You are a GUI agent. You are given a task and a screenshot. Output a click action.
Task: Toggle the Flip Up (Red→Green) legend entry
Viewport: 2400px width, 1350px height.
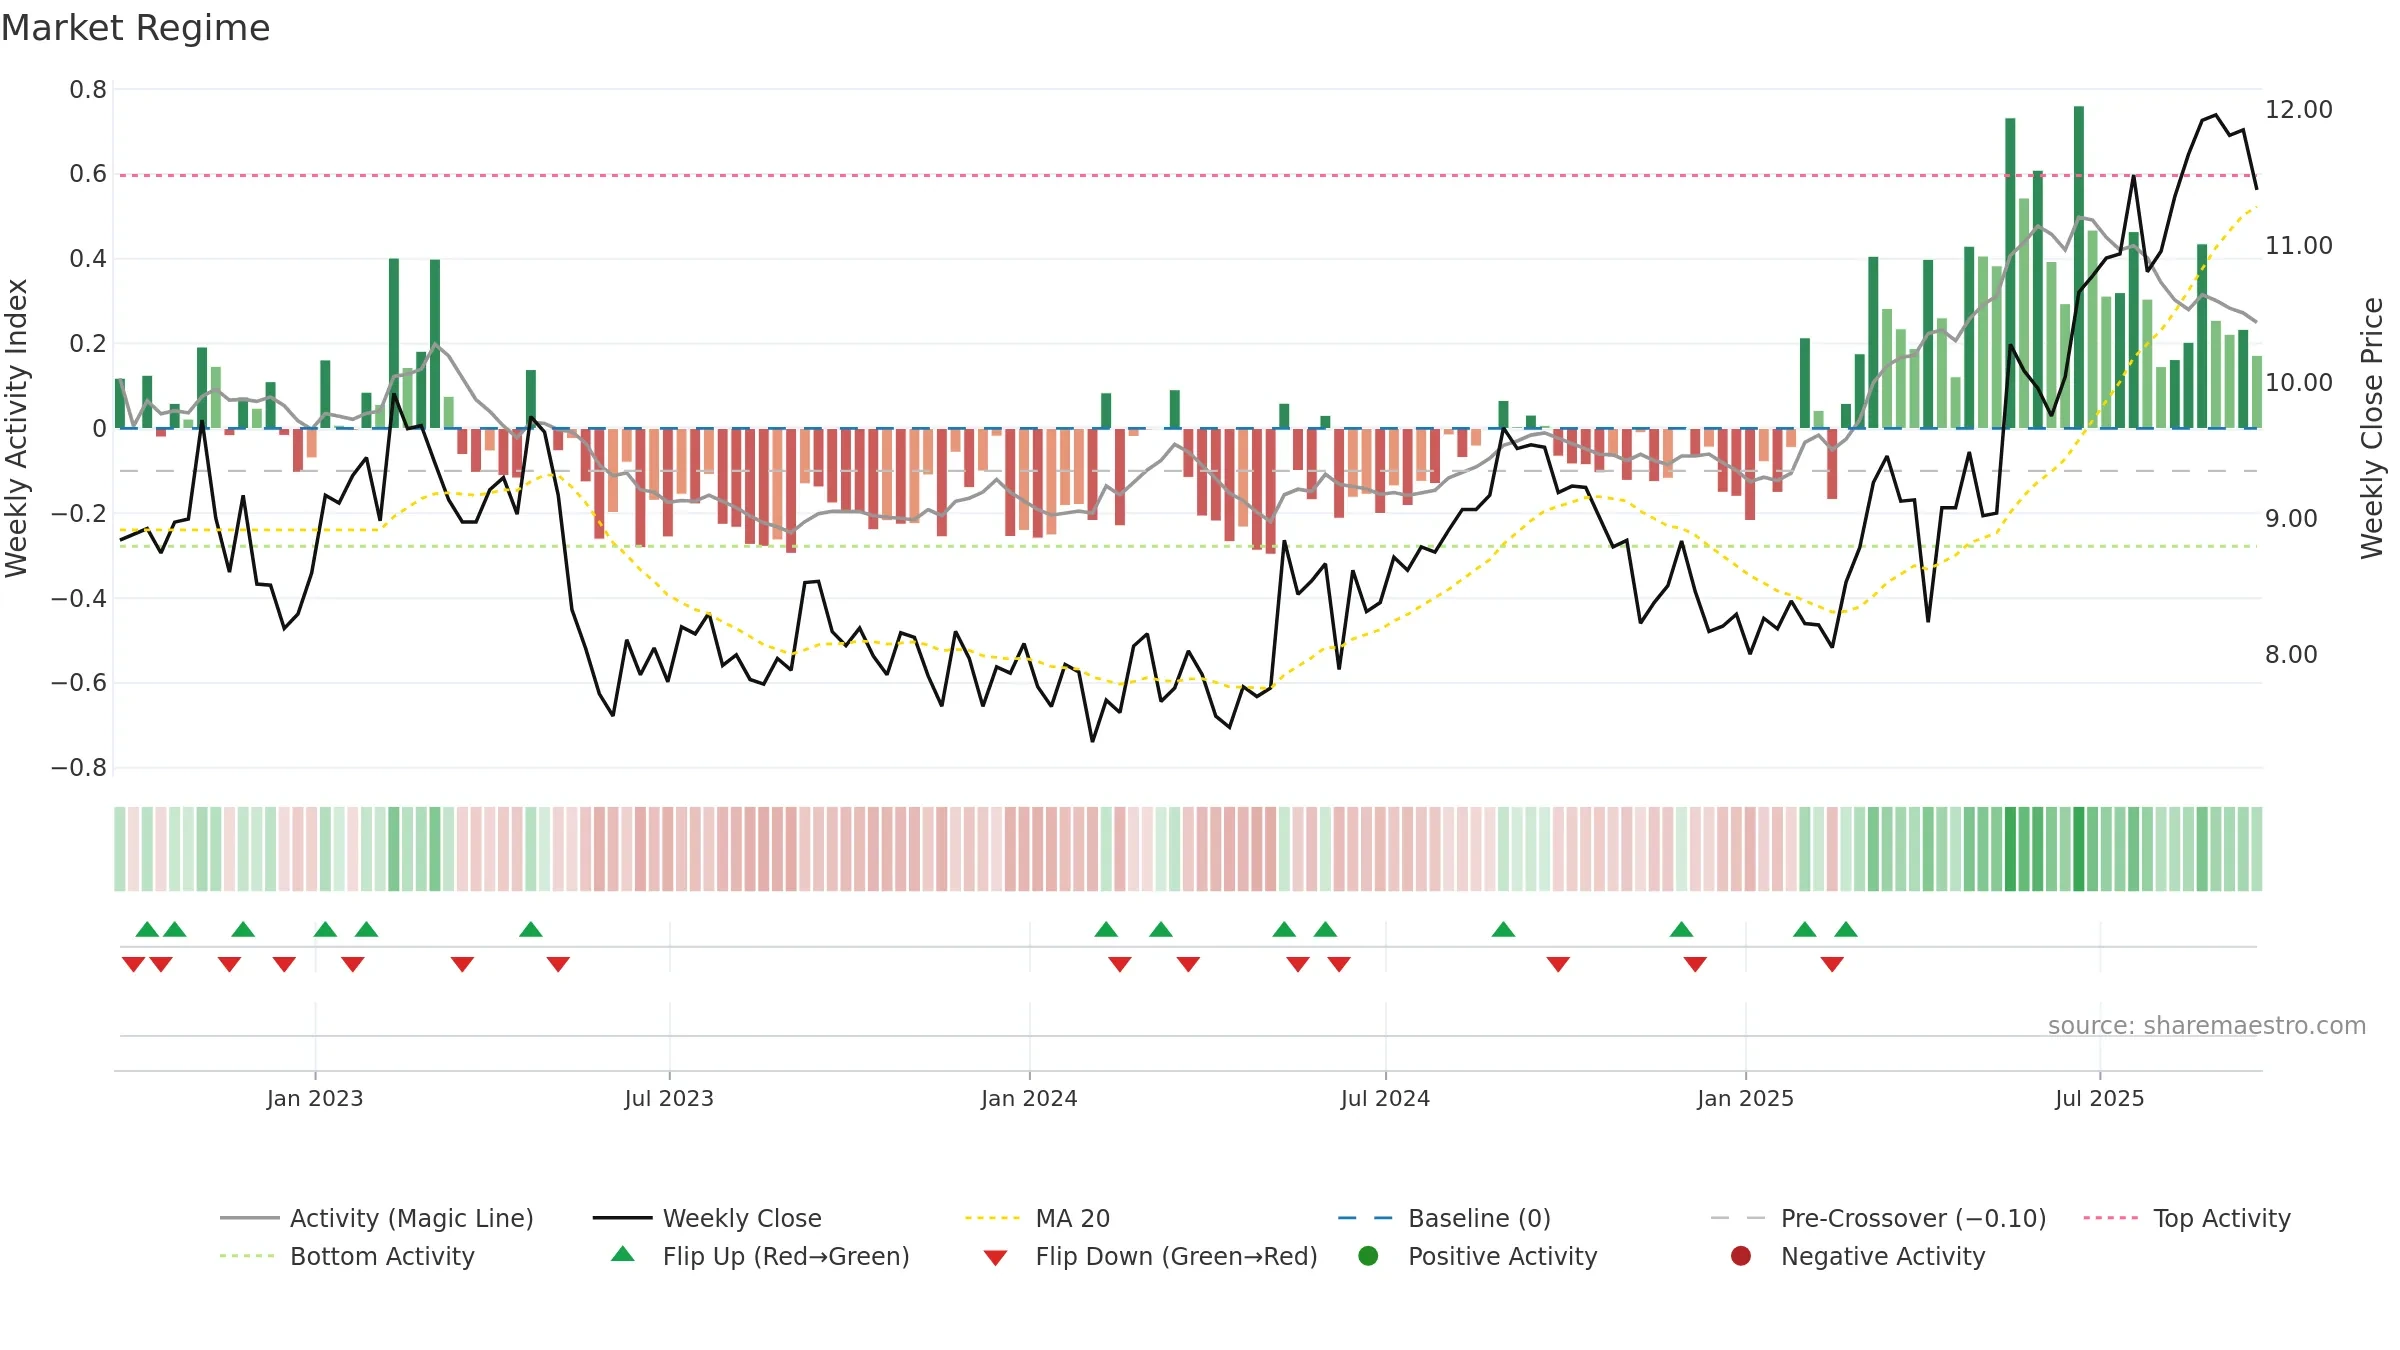pyautogui.click(x=760, y=1256)
